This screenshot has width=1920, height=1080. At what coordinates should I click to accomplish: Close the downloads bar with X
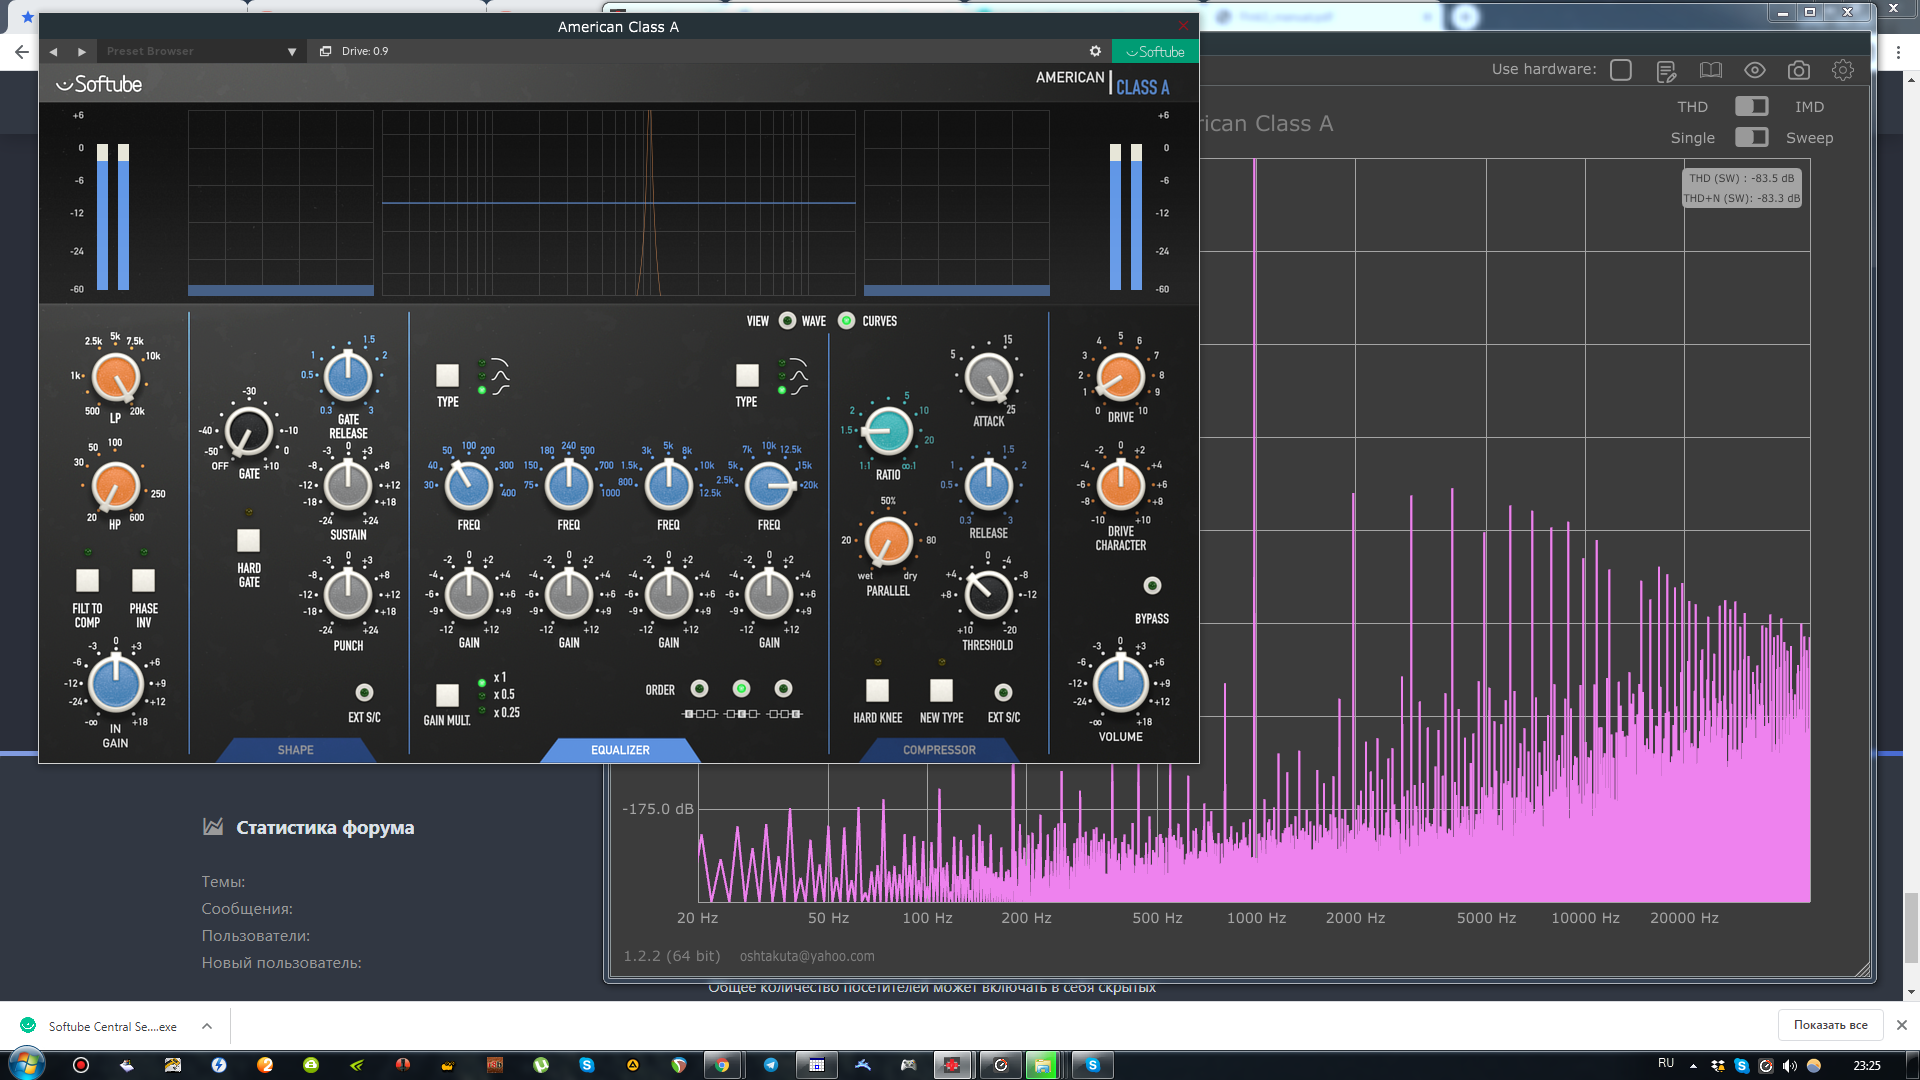[x=1902, y=1025]
